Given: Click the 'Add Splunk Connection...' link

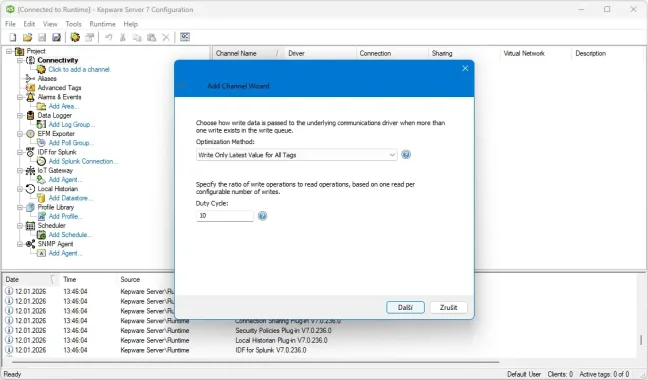Looking at the screenshot, I should 83,161.
